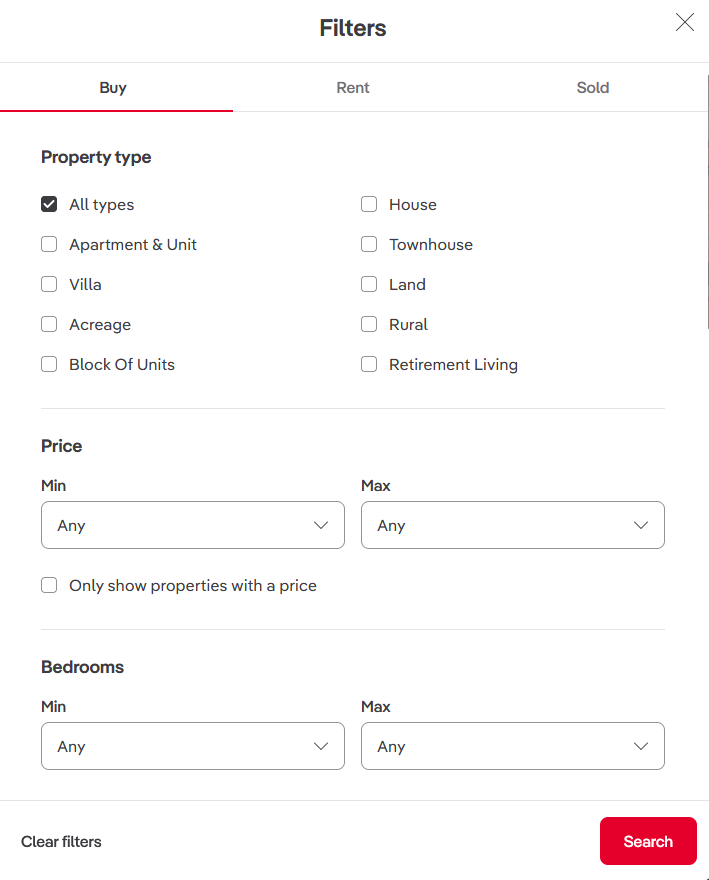Open the Price Min dropdown

pyautogui.click(x=193, y=525)
